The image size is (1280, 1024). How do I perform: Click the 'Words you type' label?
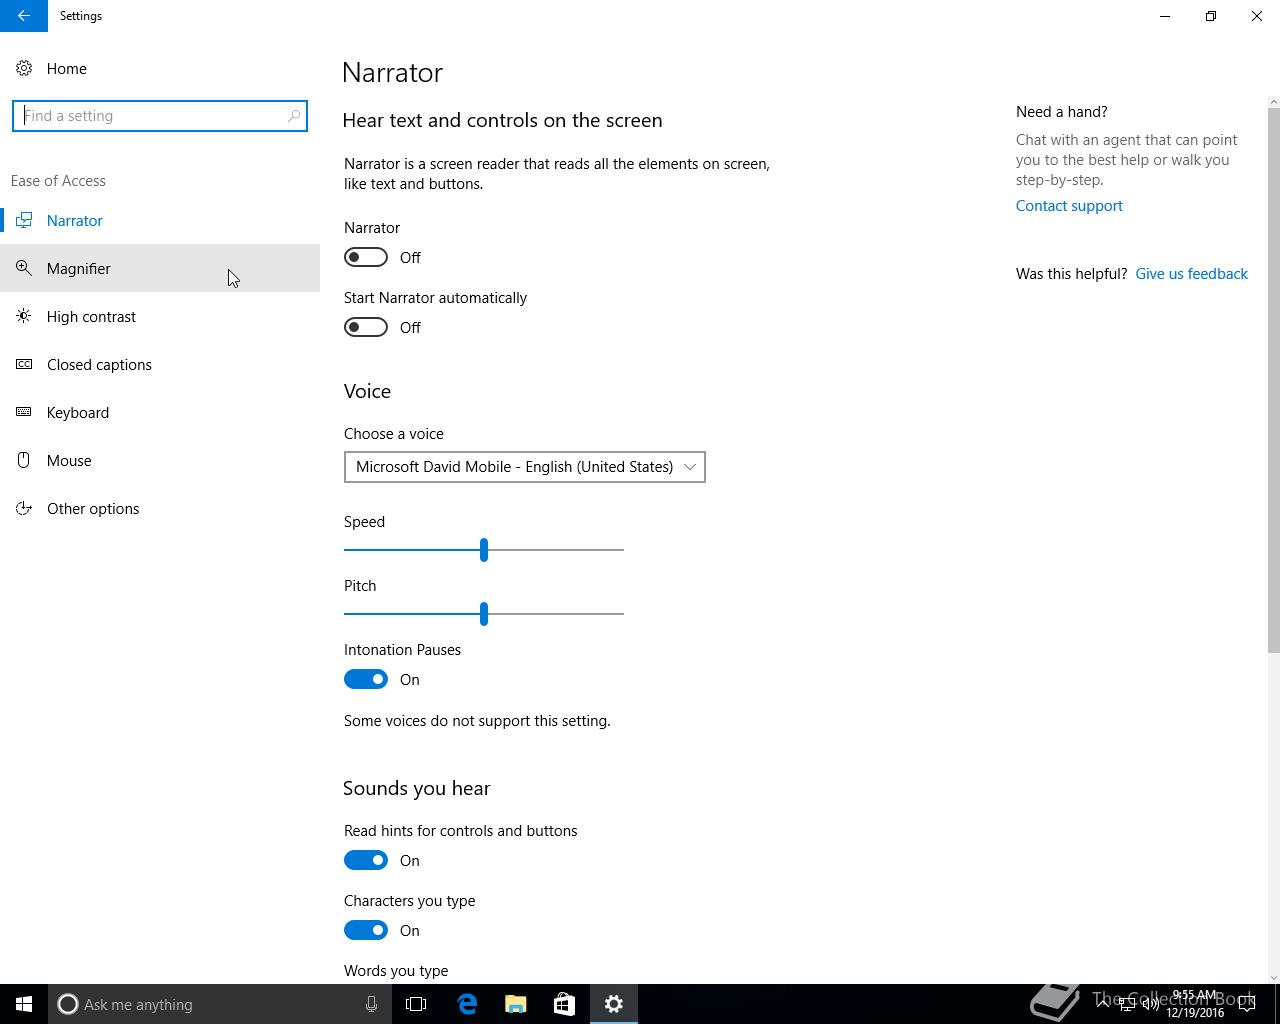396,971
